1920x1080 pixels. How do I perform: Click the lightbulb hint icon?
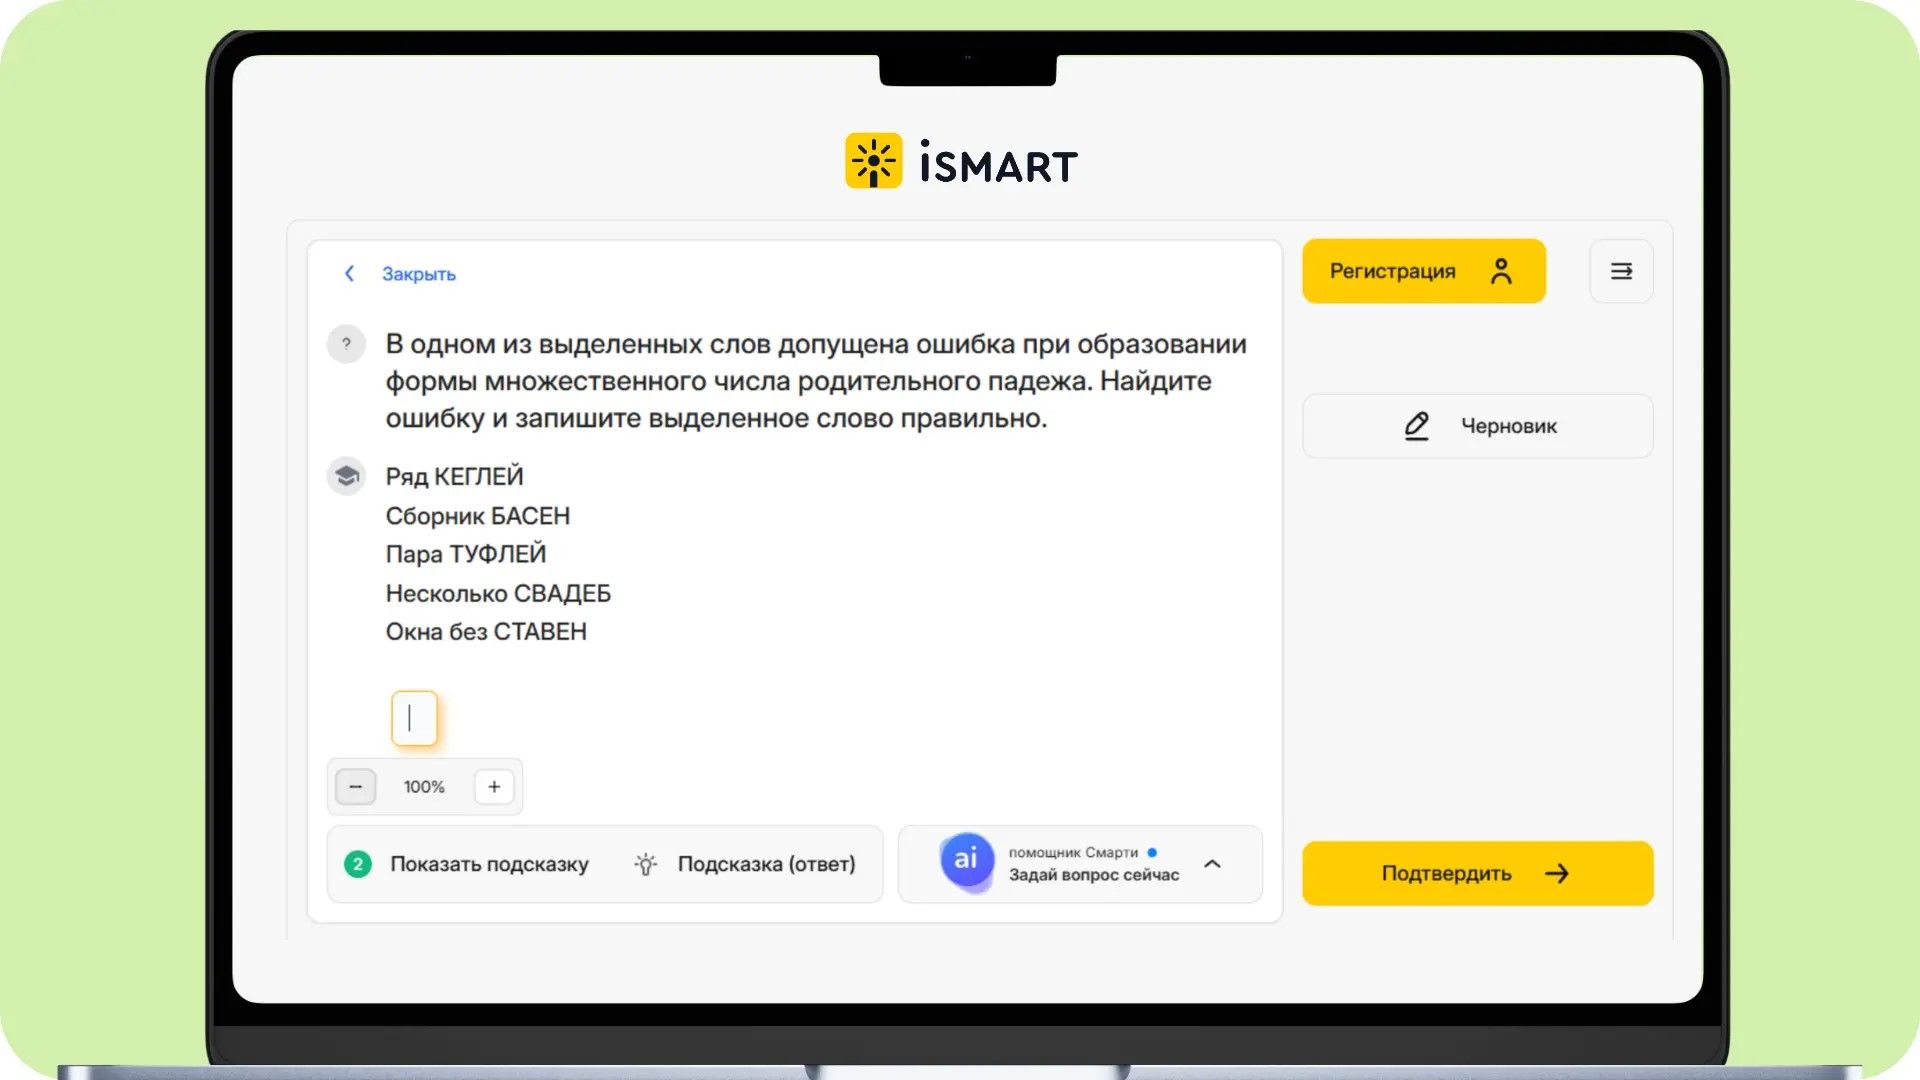pos(646,864)
